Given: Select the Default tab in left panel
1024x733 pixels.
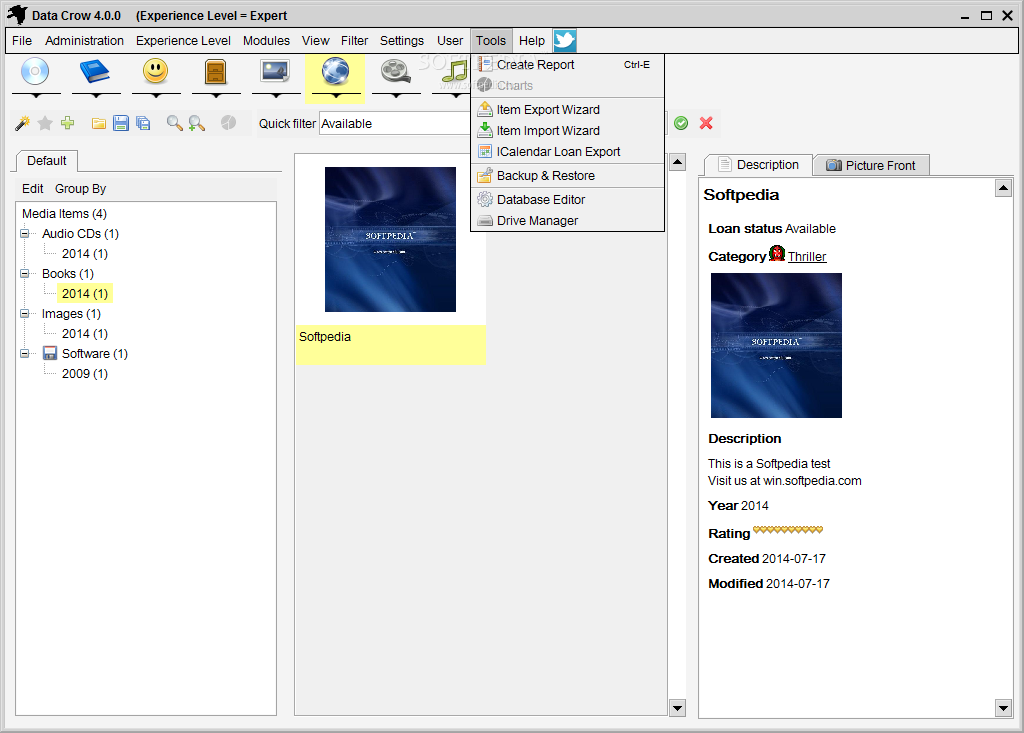Looking at the screenshot, I should click(x=46, y=161).
